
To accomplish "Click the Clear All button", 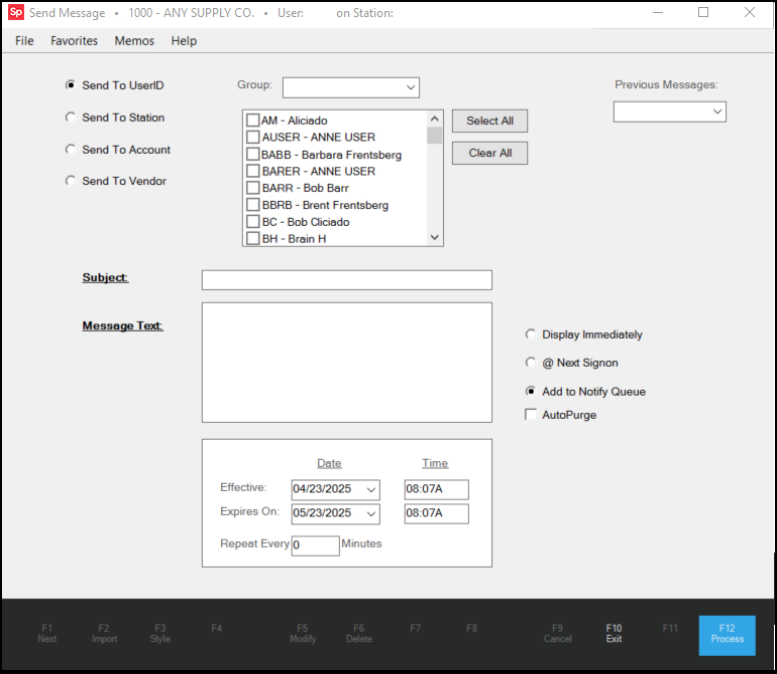I will pyautogui.click(x=490, y=153).
